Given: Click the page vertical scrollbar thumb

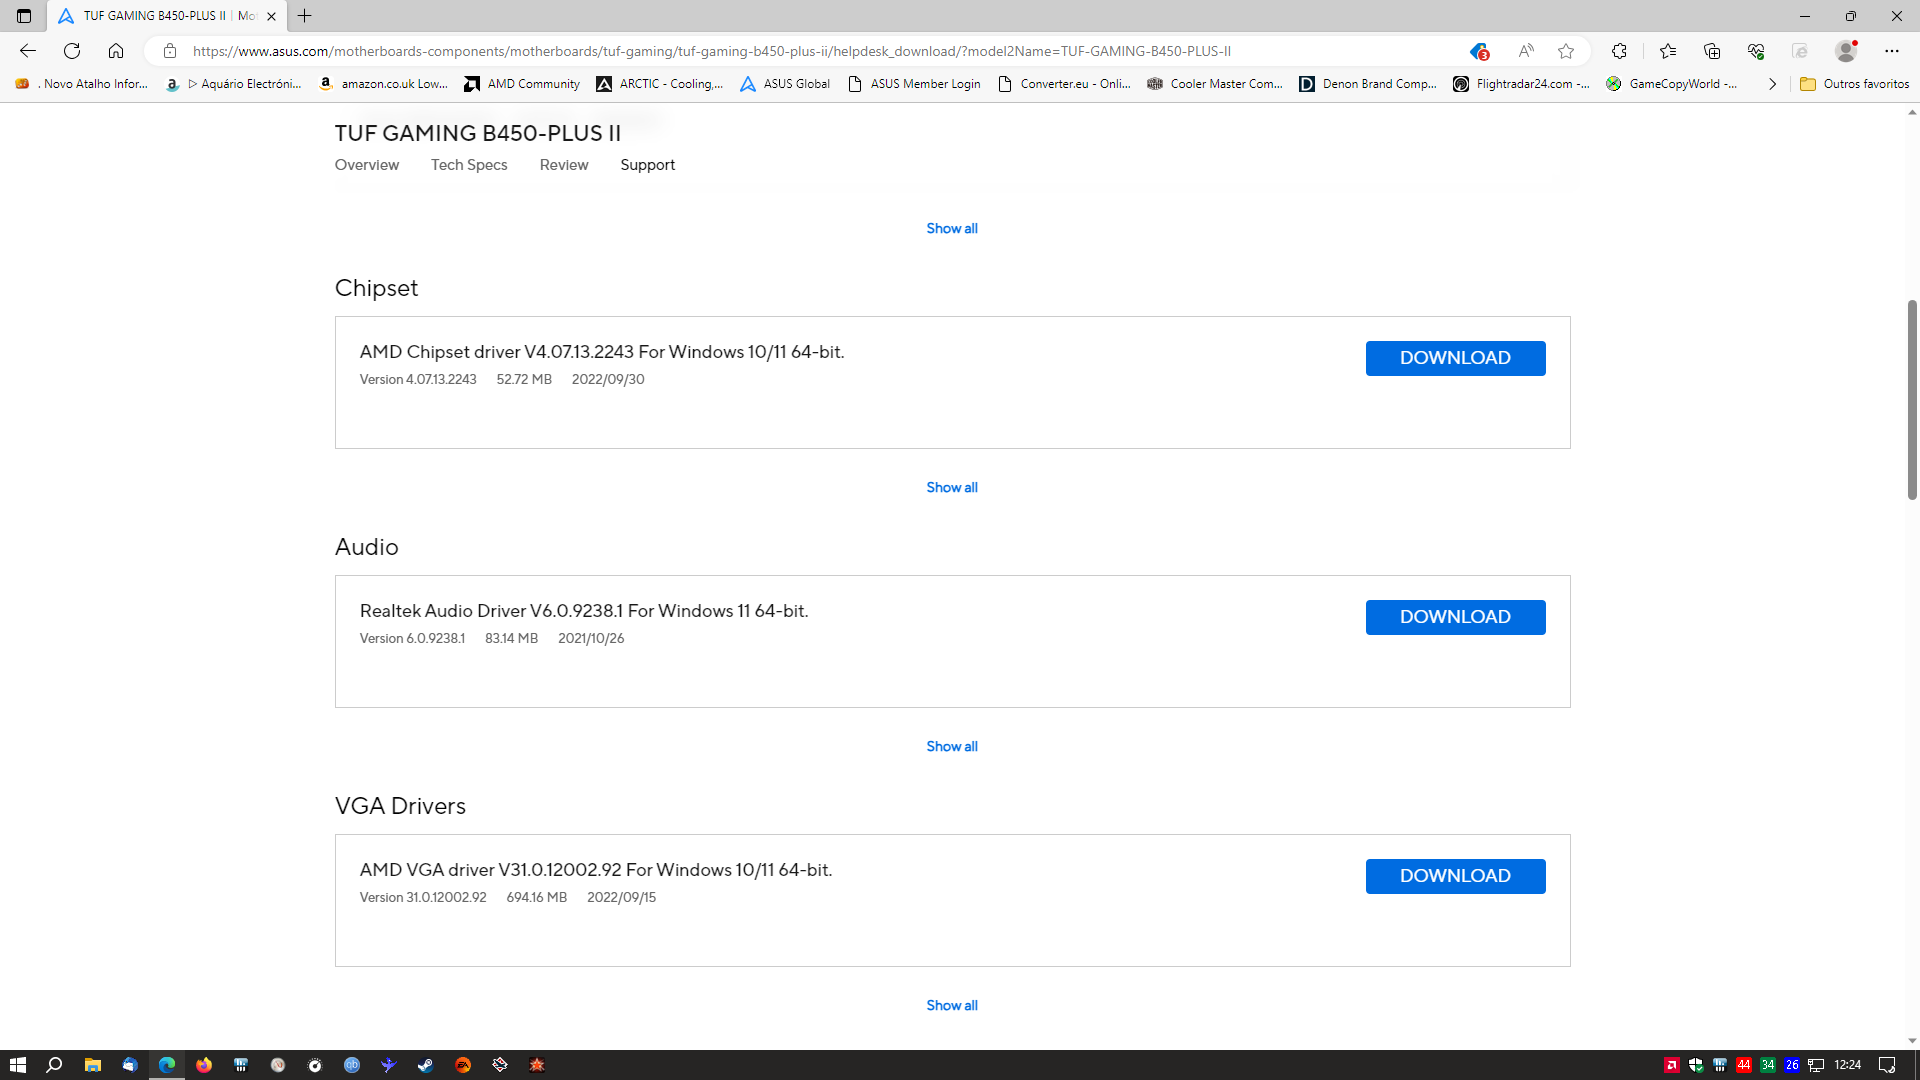Looking at the screenshot, I should pos(1912,399).
